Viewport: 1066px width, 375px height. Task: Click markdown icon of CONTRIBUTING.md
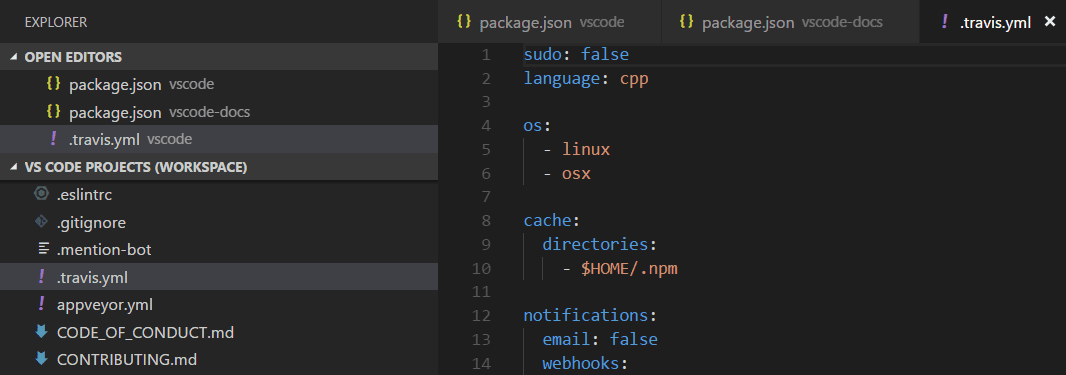click(41, 359)
